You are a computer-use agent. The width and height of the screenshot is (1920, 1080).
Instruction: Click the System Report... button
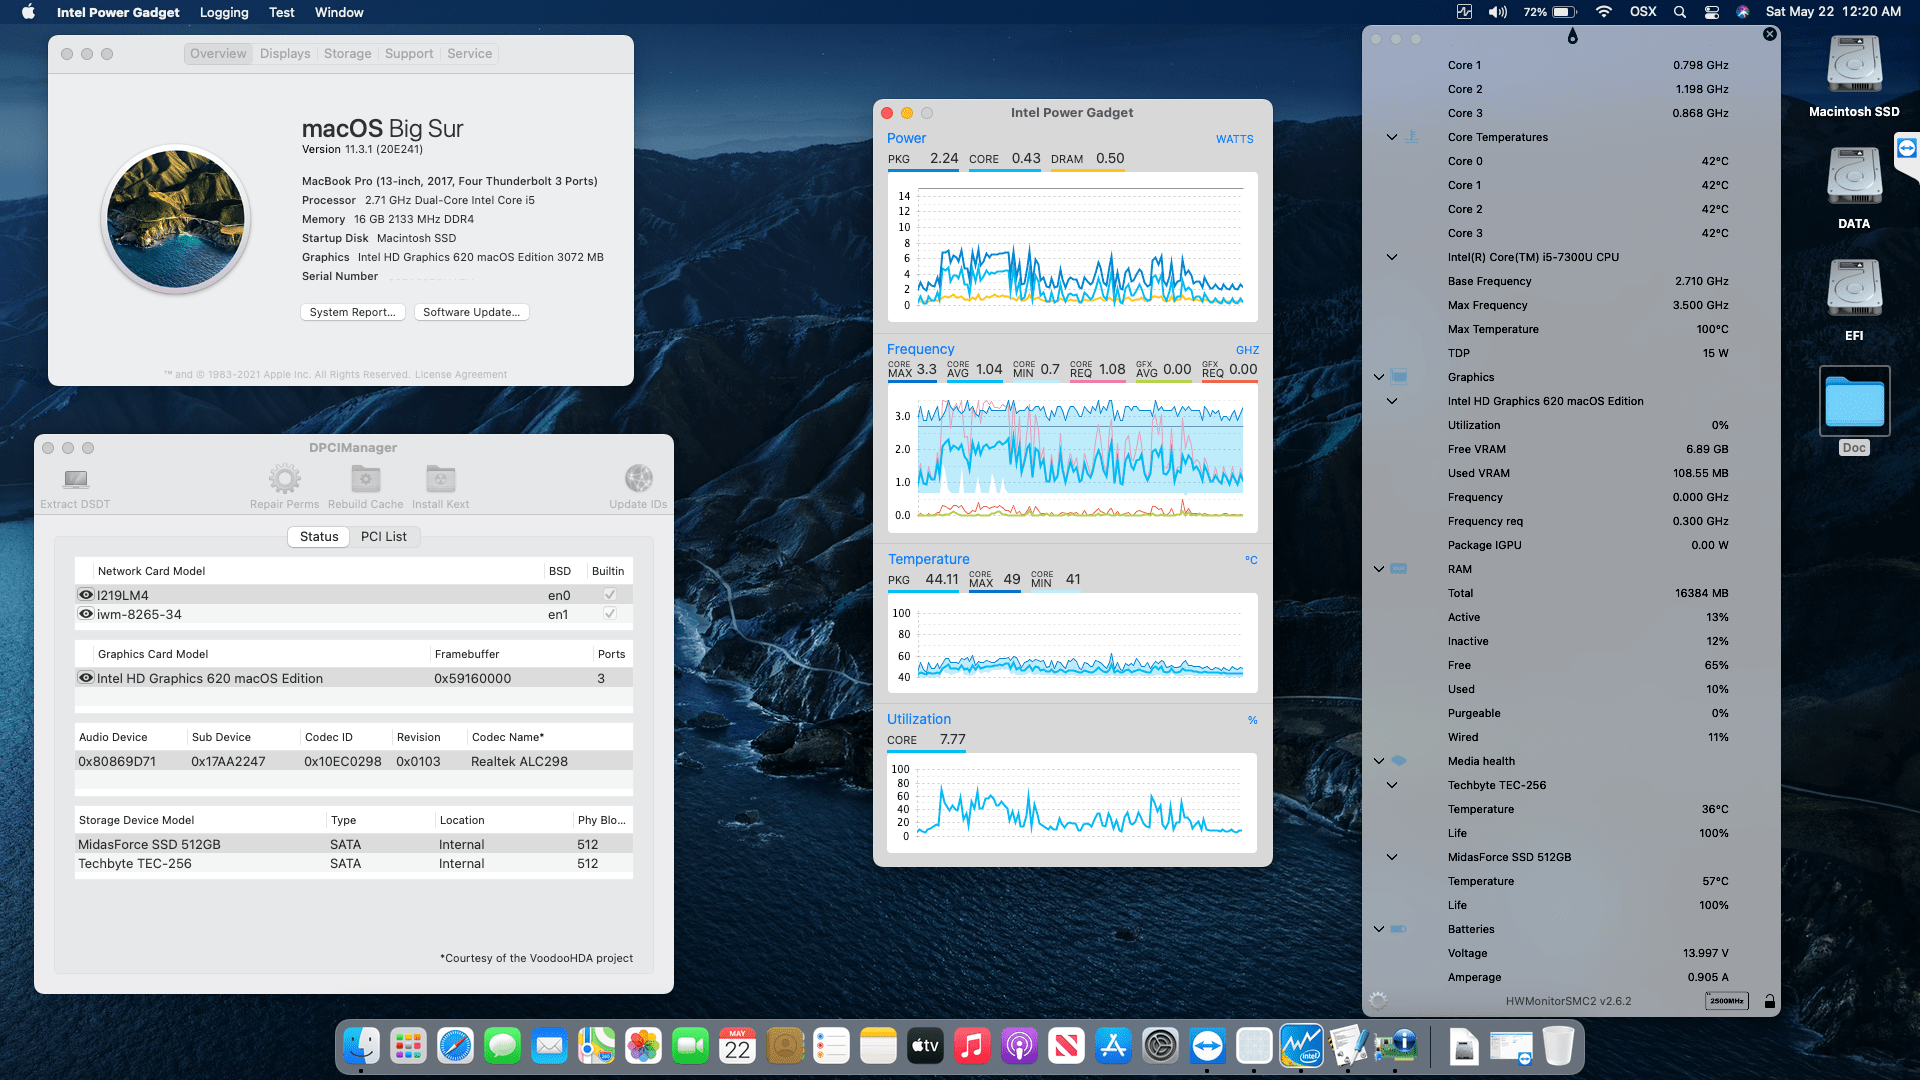click(353, 312)
